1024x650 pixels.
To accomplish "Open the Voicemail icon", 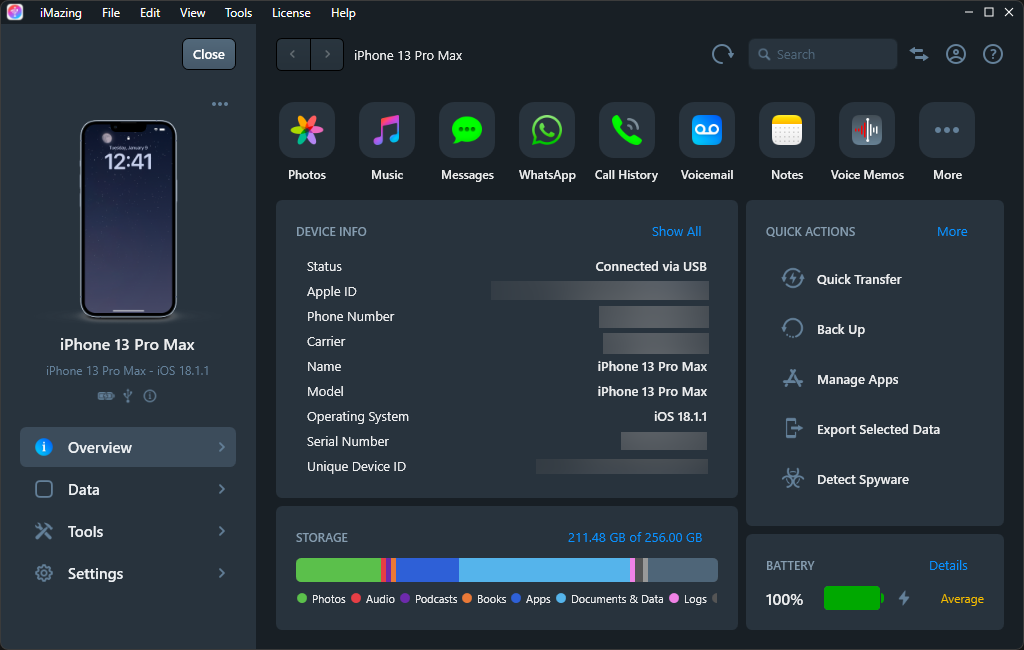I will coord(707,130).
